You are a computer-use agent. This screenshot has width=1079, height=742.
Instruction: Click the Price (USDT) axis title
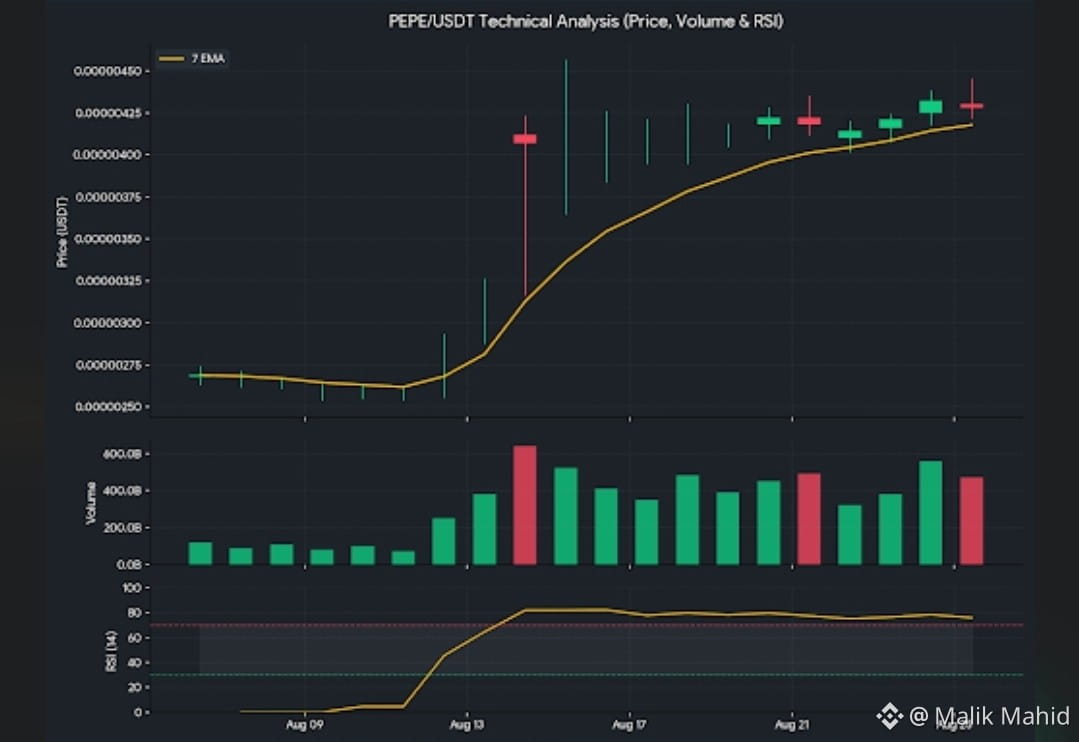coord(62,232)
